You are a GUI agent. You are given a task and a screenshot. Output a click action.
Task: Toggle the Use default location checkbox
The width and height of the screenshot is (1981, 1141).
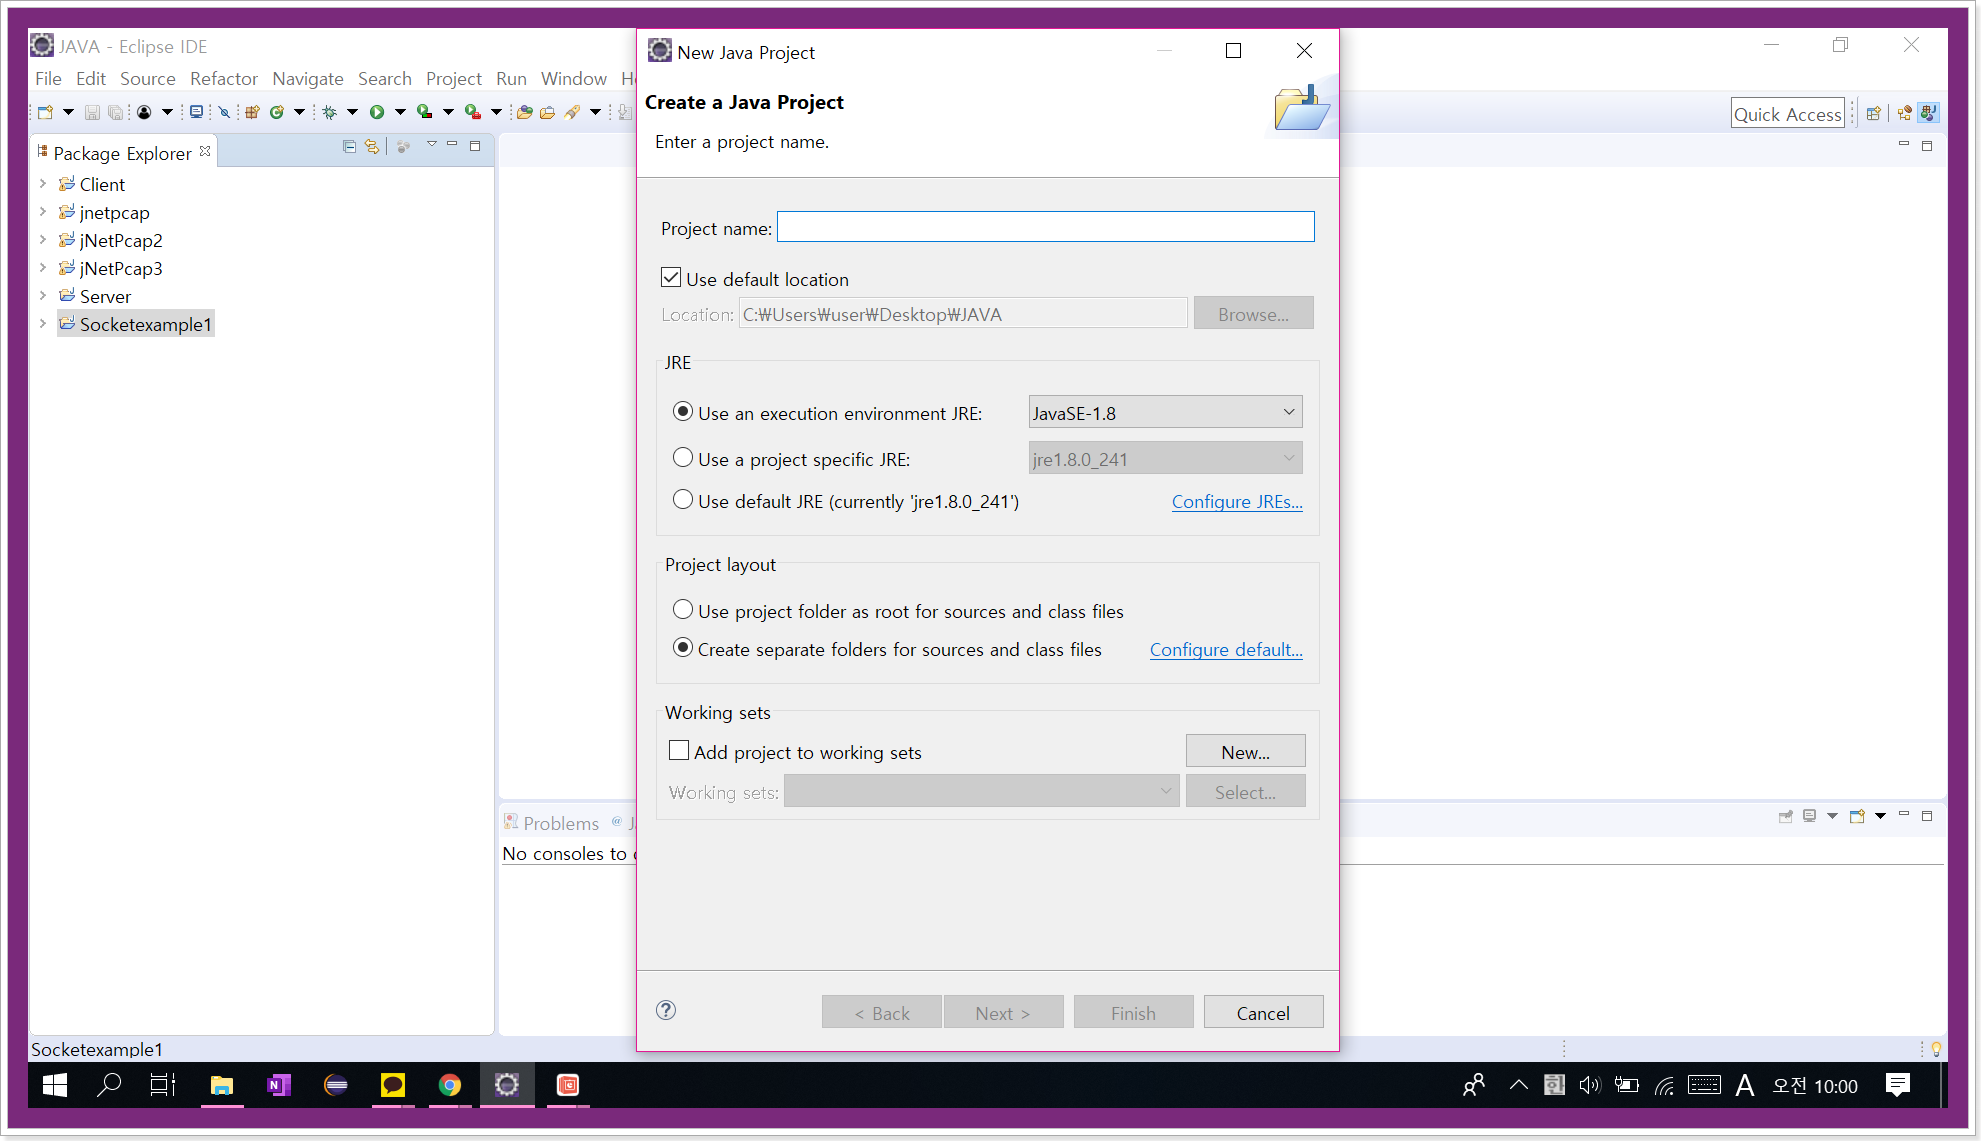click(671, 278)
